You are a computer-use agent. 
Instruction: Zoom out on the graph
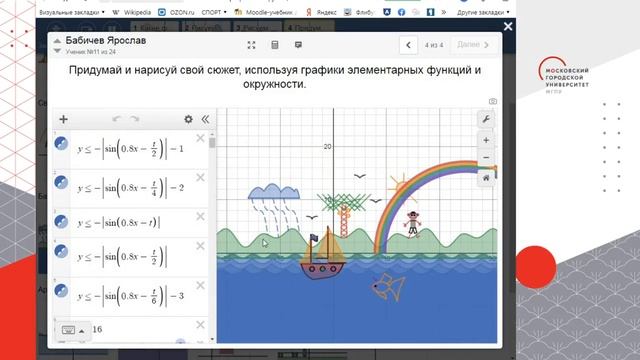coord(486,158)
